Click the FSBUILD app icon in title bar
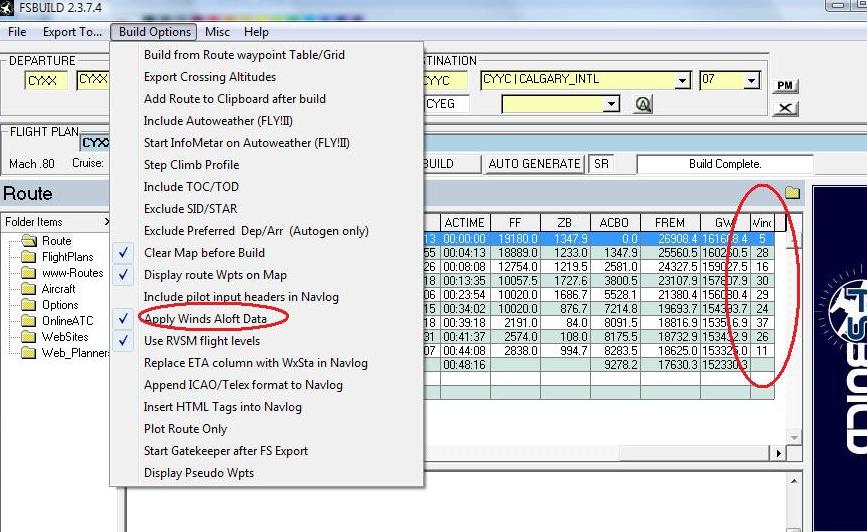867x532 pixels. point(6,8)
